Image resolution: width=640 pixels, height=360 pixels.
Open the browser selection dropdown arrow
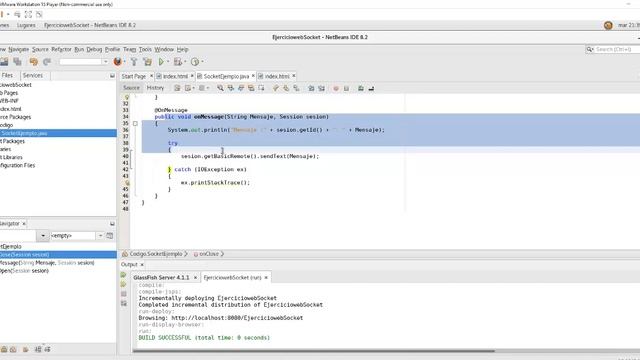(x=124, y=62)
